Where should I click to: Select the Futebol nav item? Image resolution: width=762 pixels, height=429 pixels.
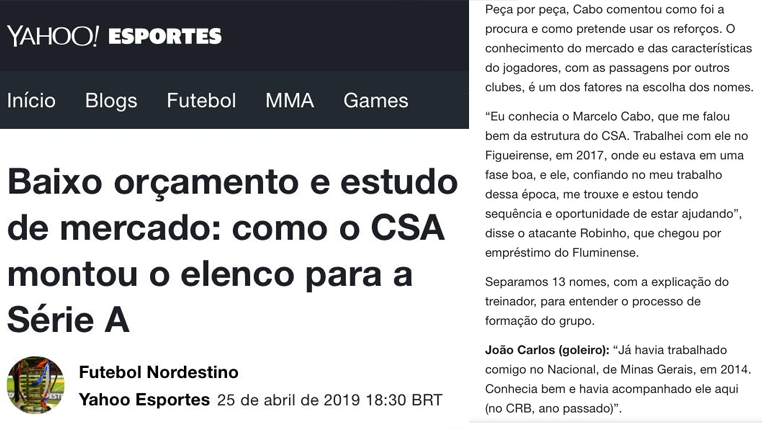(x=201, y=101)
